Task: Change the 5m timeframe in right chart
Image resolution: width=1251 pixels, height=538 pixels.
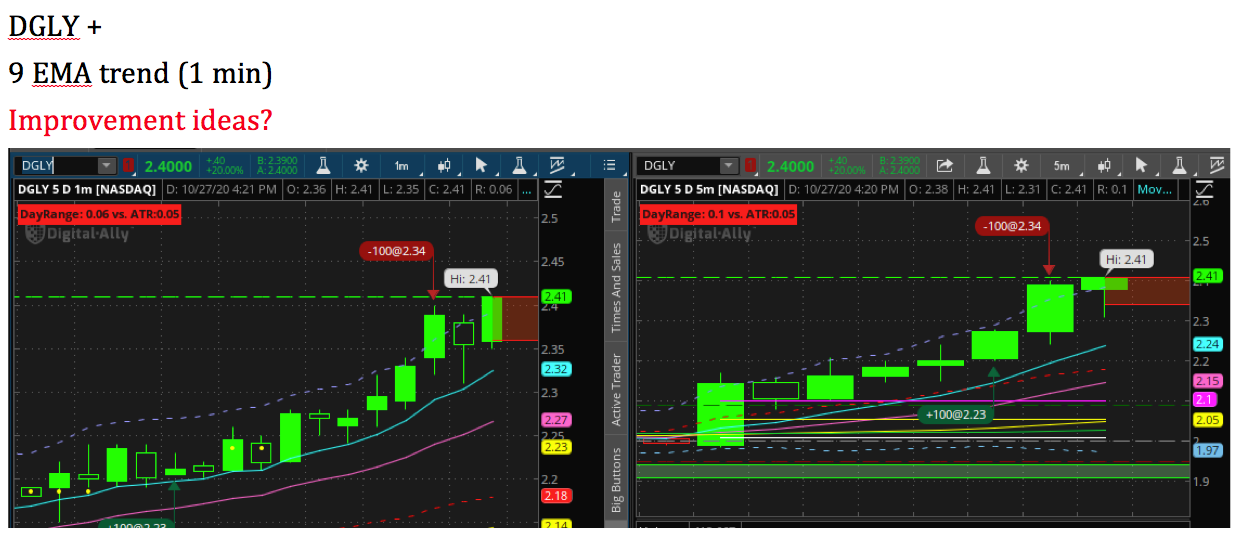Action: point(1061,166)
